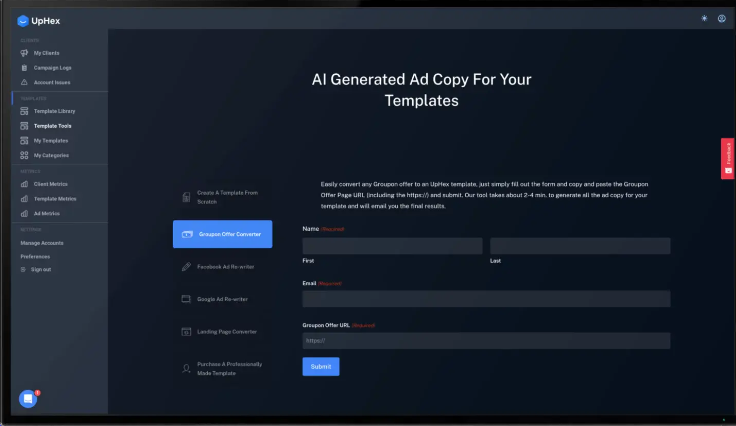
Task: Open My Templates
Action: [51, 140]
